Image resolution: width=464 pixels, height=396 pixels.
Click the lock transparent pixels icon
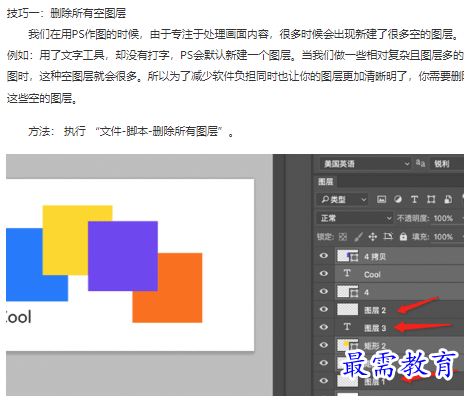tap(343, 237)
